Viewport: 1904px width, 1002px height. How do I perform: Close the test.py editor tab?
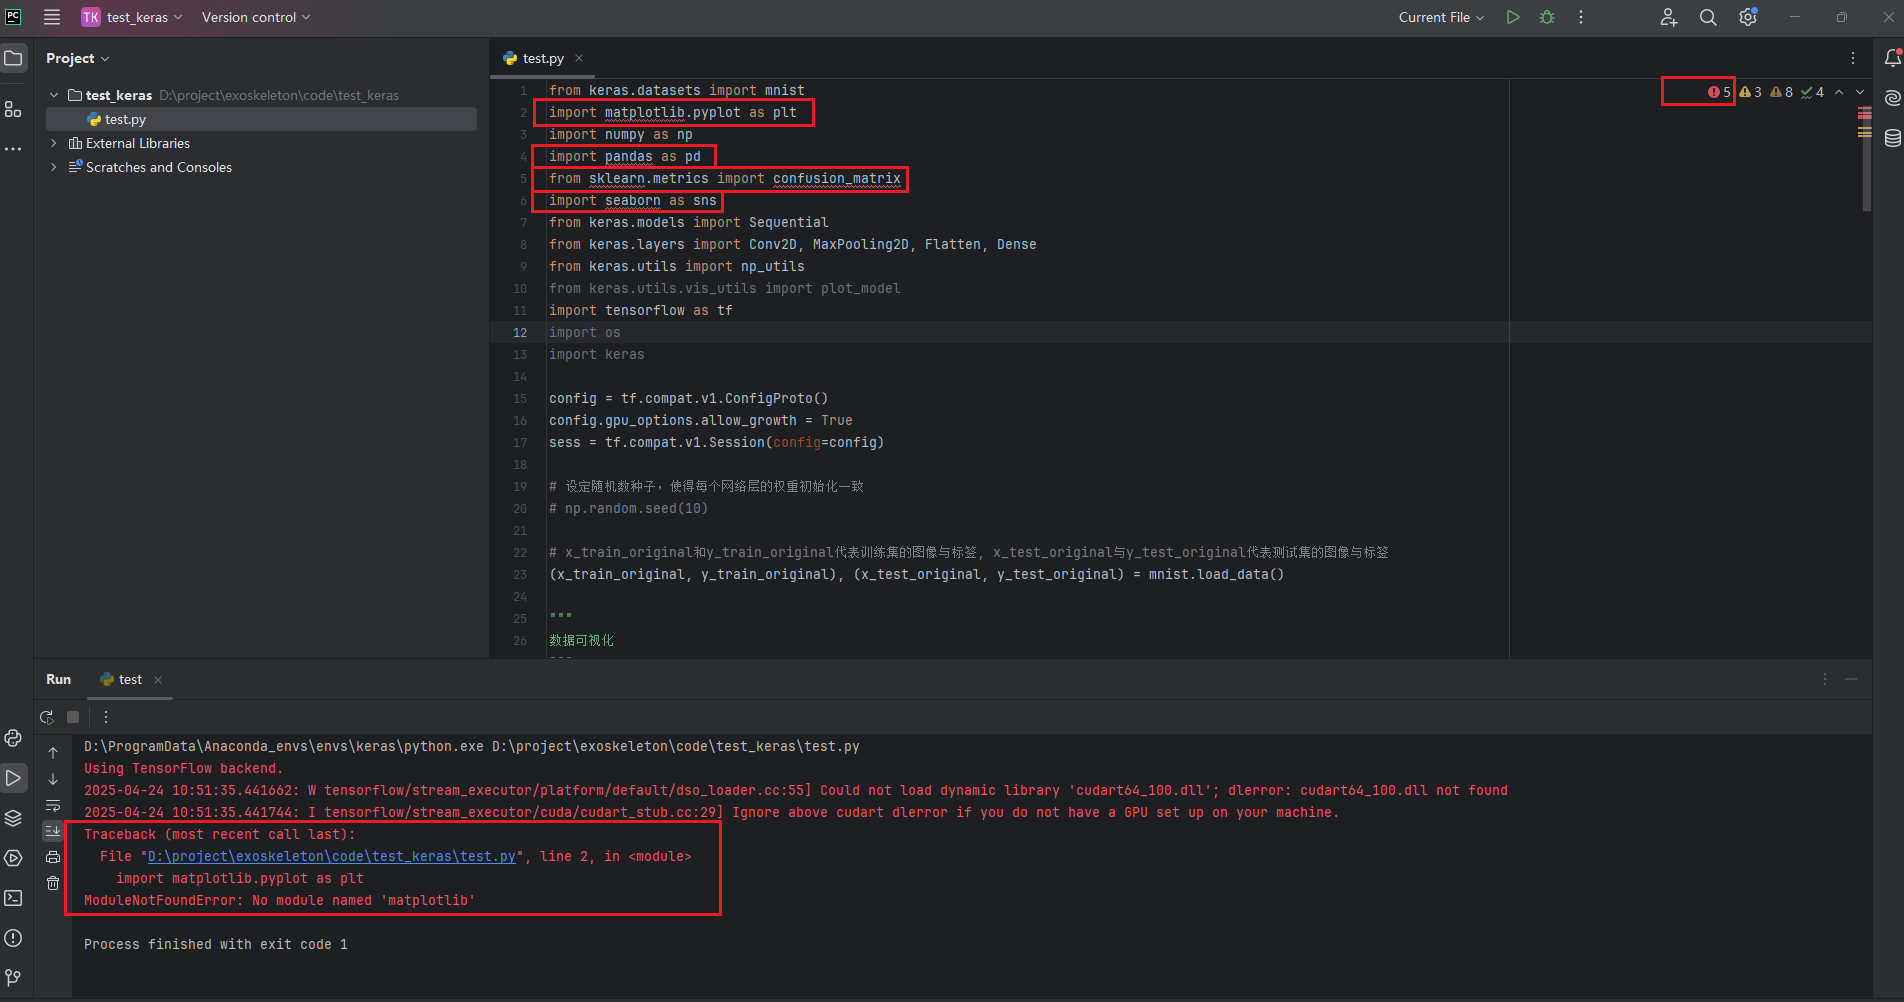pos(579,58)
